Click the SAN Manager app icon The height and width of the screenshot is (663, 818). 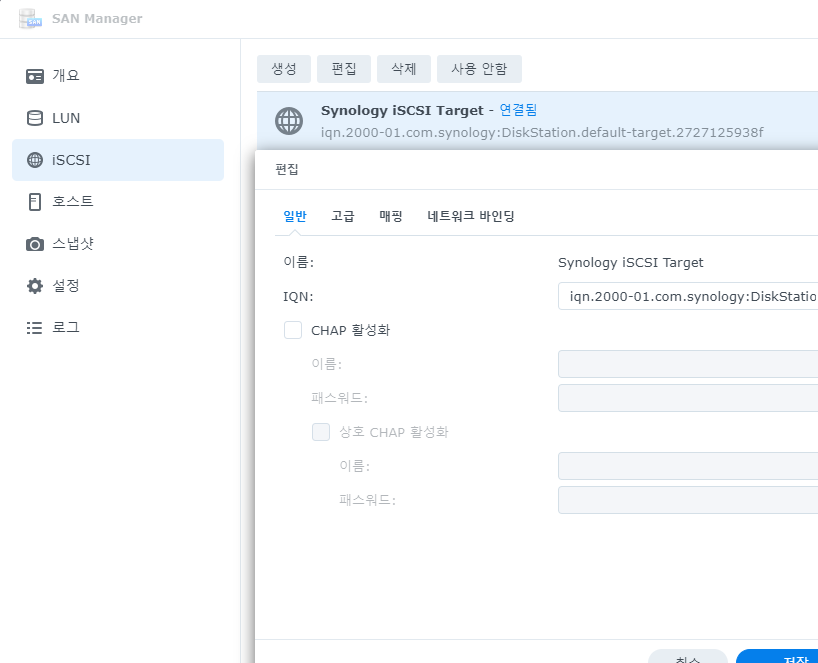point(30,19)
